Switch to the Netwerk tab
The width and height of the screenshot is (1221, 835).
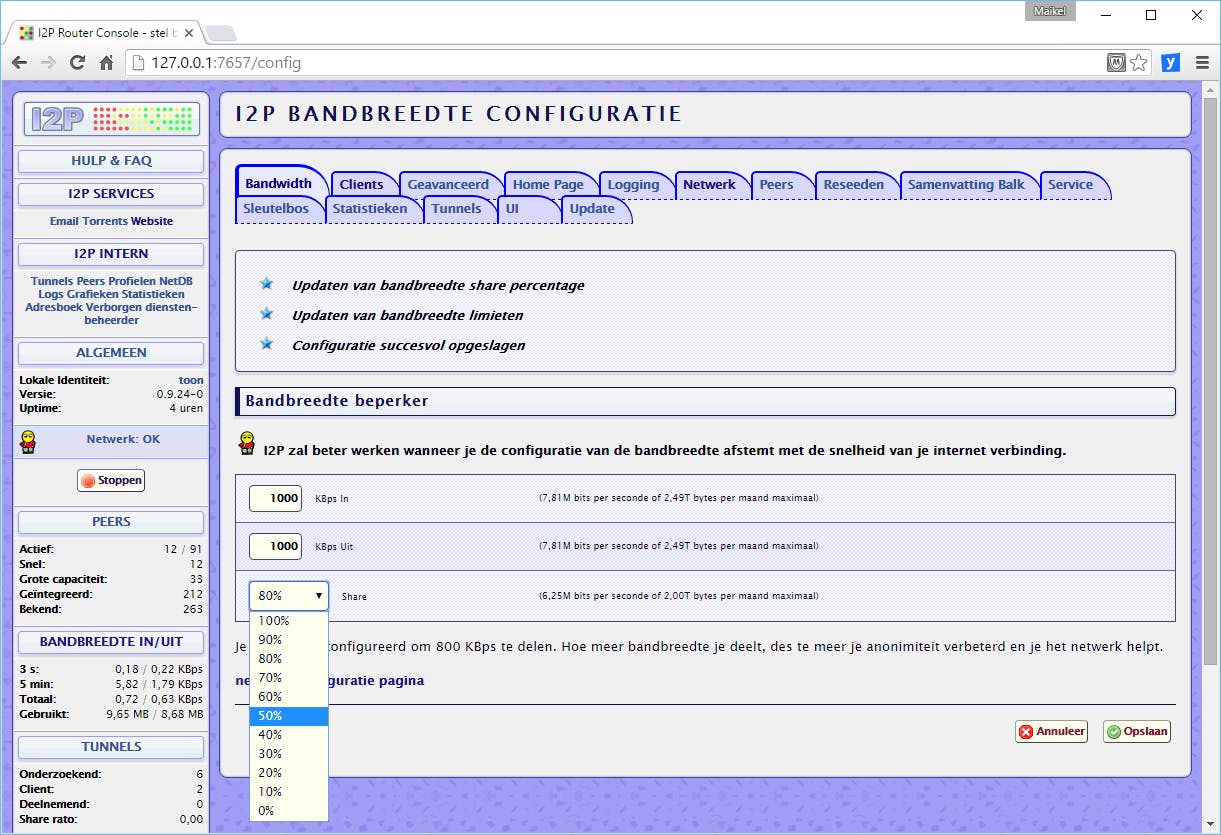point(711,184)
